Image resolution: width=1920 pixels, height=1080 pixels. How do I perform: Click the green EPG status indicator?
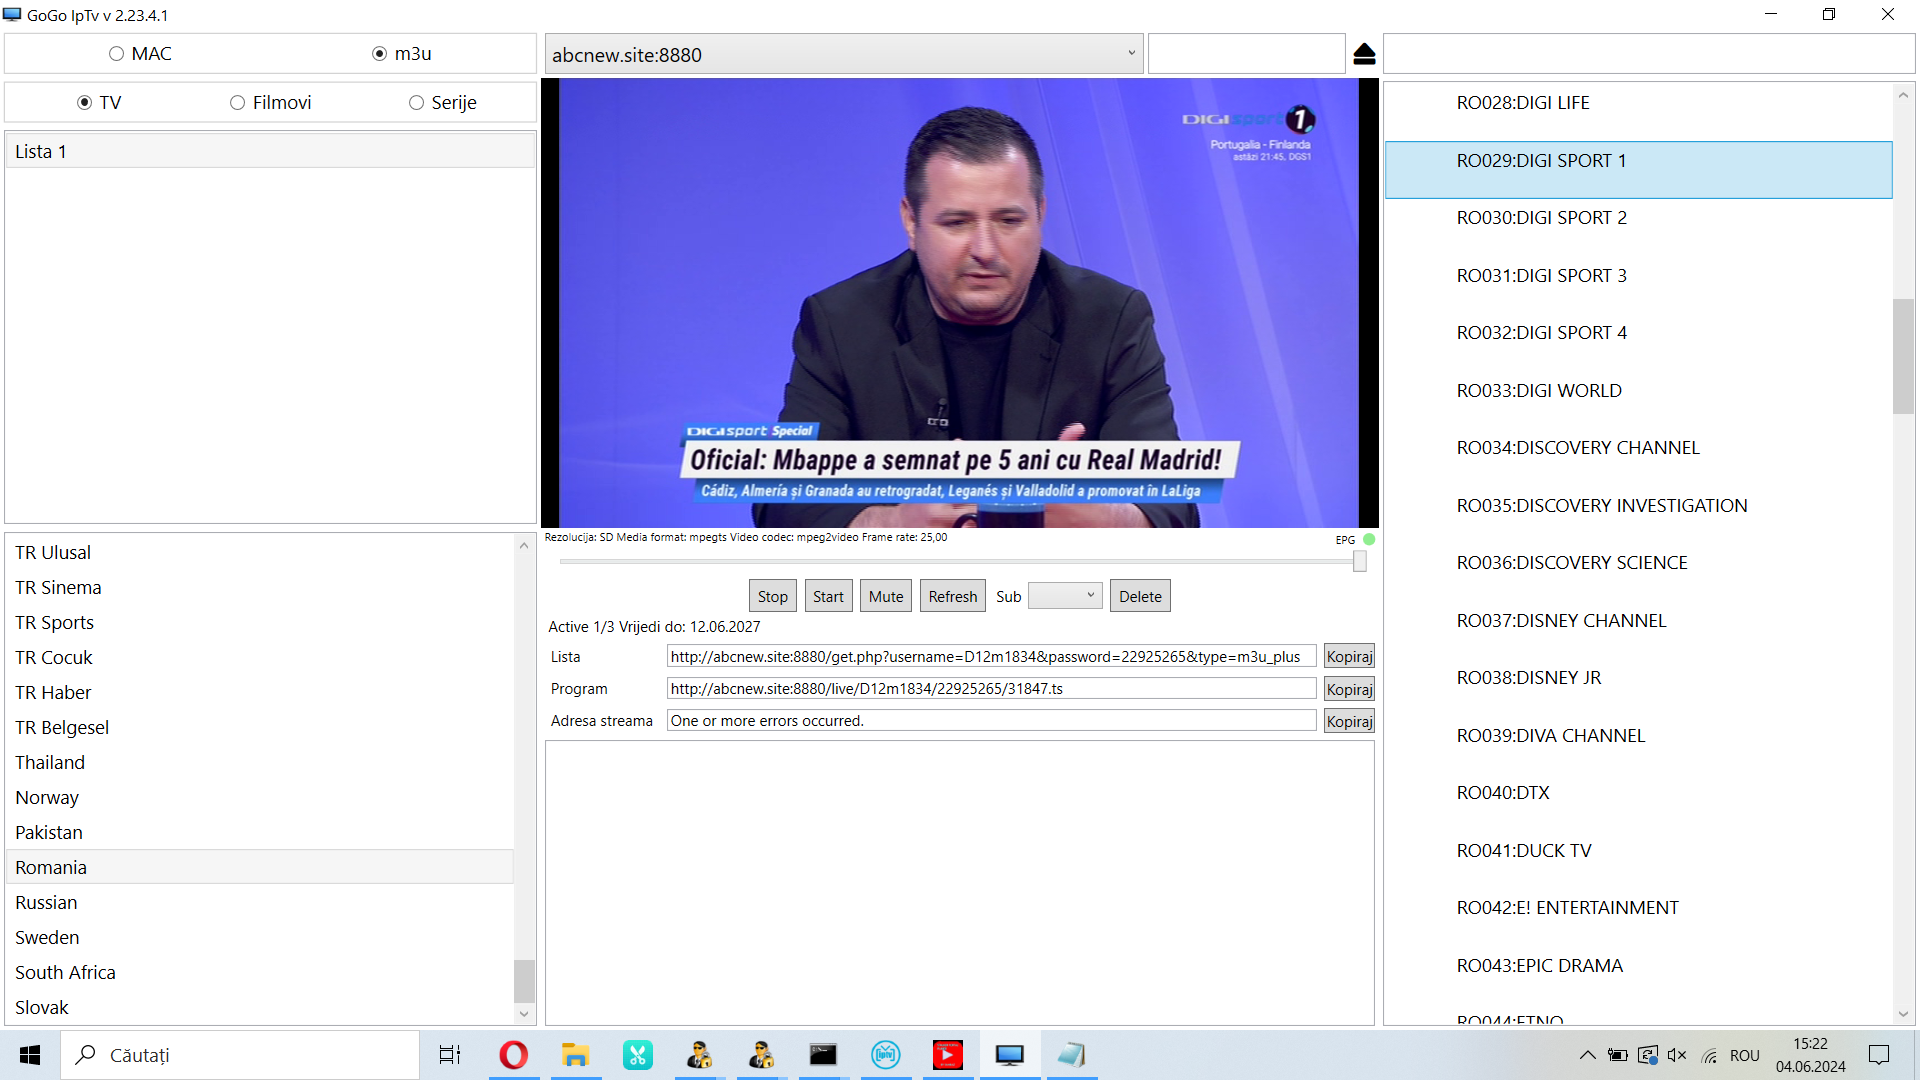pyautogui.click(x=1369, y=539)
